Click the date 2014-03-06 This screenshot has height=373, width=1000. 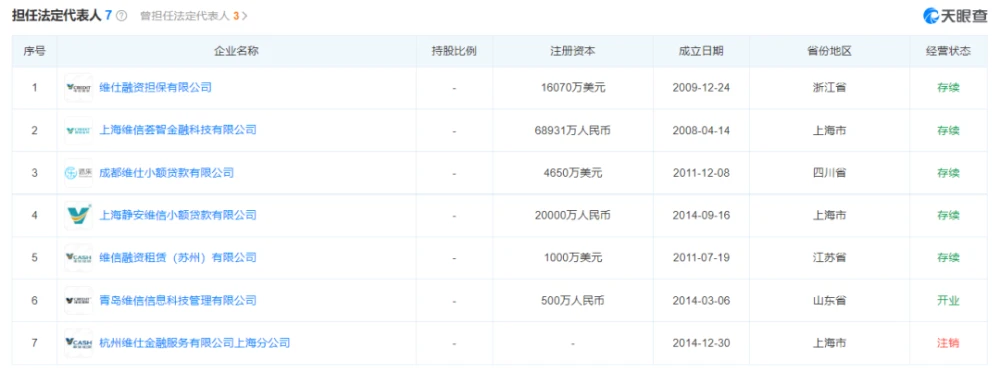pyautogui.click(x=701, y=300)
